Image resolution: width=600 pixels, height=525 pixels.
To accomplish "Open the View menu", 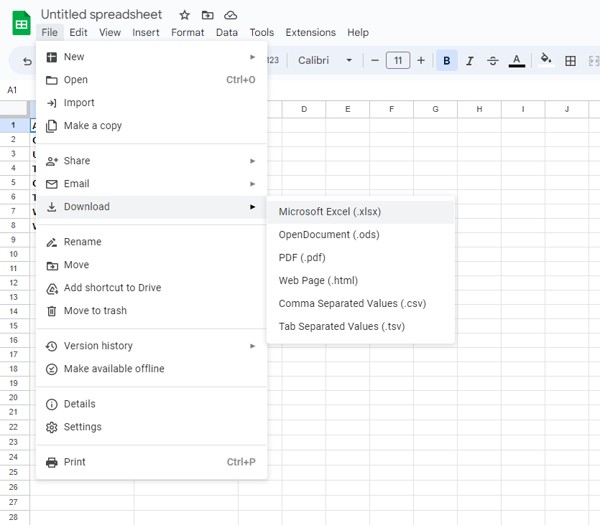I will 110,33.
